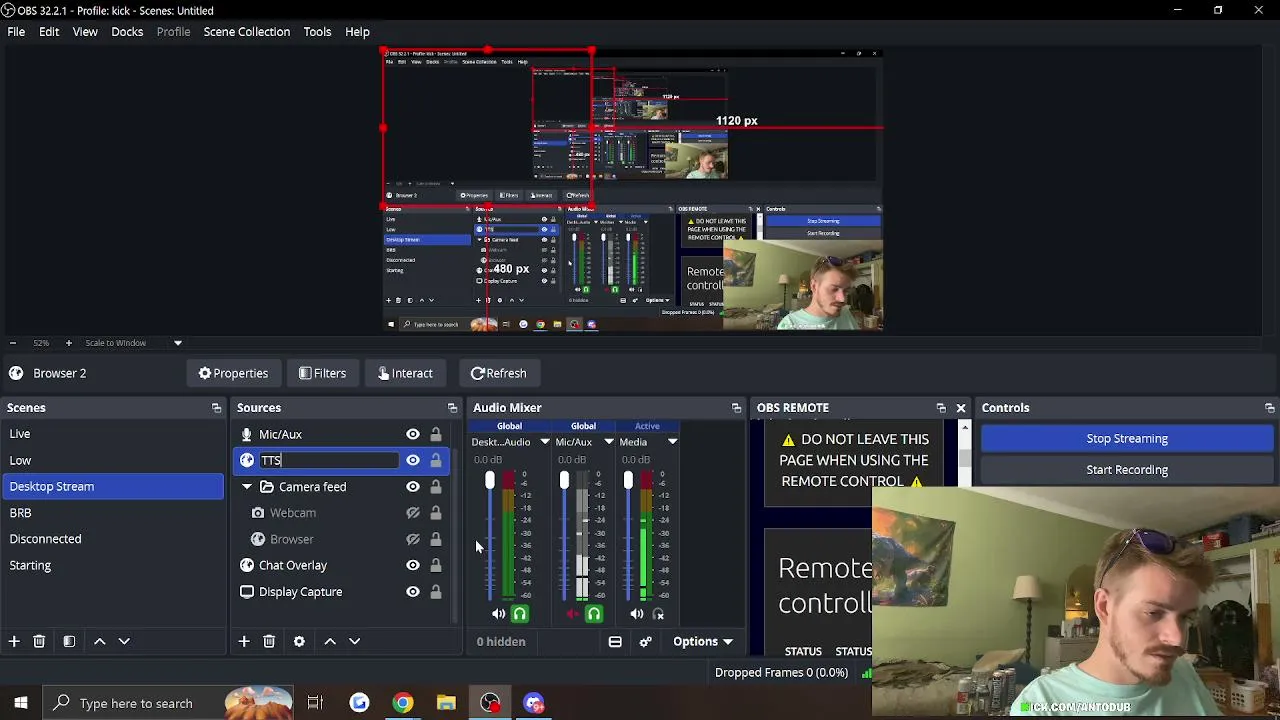Viewport: 1280px width, 720px height.
Task: Undock the Sources panel
Action: pyautogui.click(x=452, y=408)
